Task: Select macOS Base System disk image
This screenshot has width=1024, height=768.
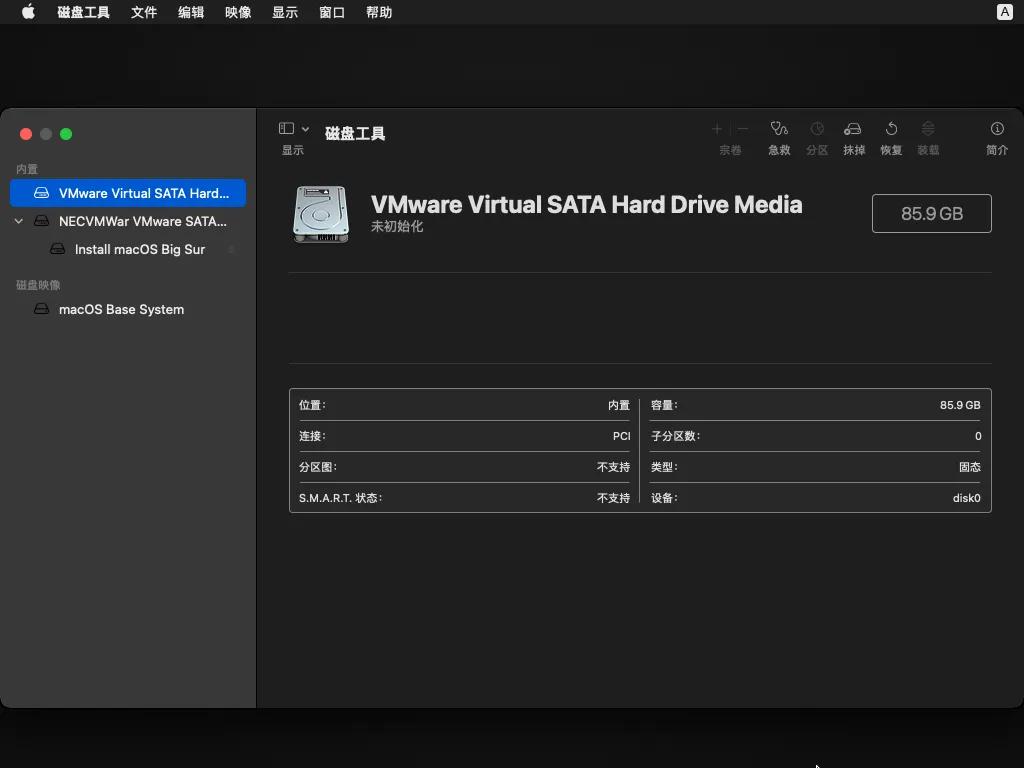Action: 121,309
